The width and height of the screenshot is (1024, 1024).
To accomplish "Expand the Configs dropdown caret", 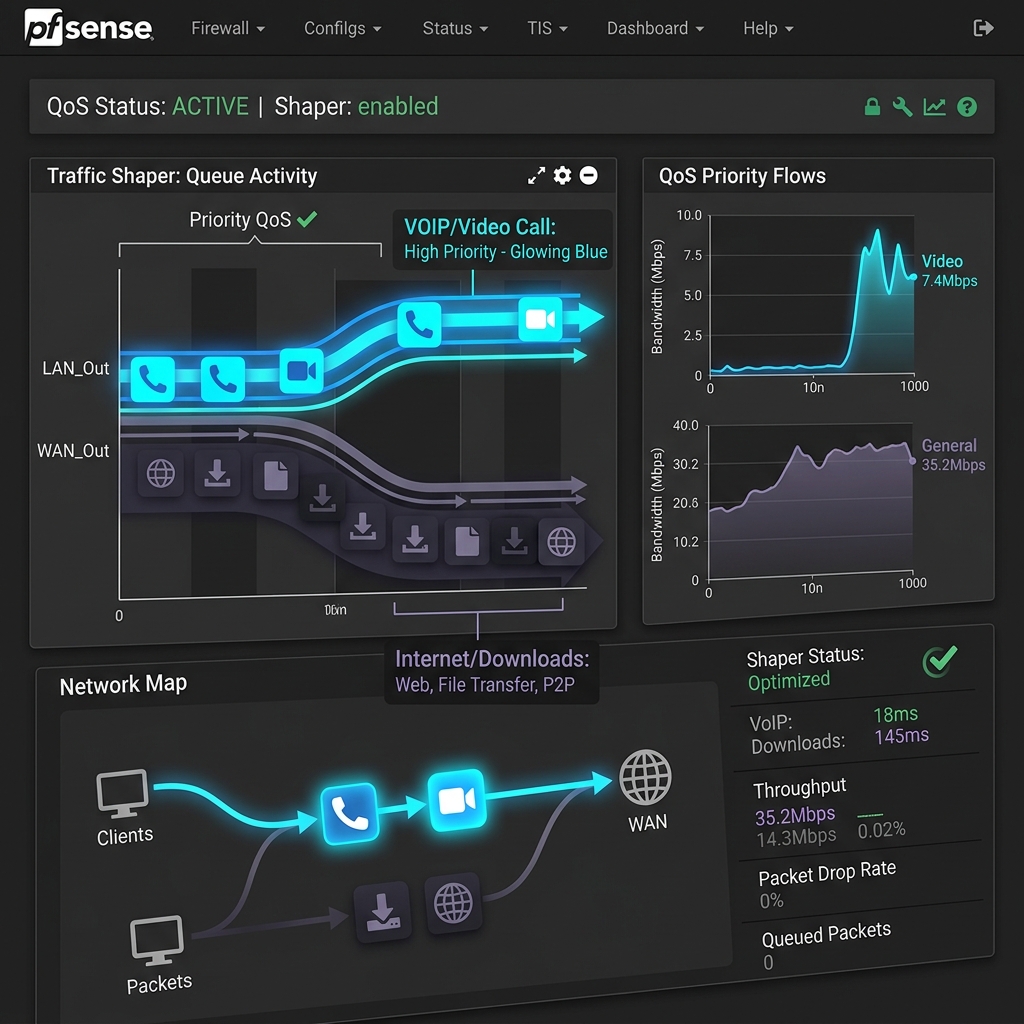I will point(377,29).
